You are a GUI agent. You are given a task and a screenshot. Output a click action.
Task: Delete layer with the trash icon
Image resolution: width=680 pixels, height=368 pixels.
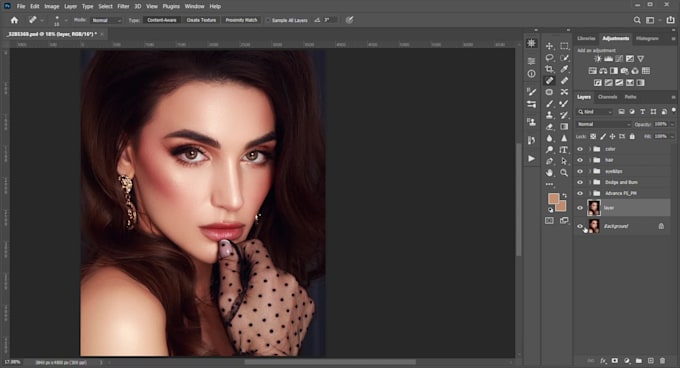pyautogui.click(x=662, y=361)
